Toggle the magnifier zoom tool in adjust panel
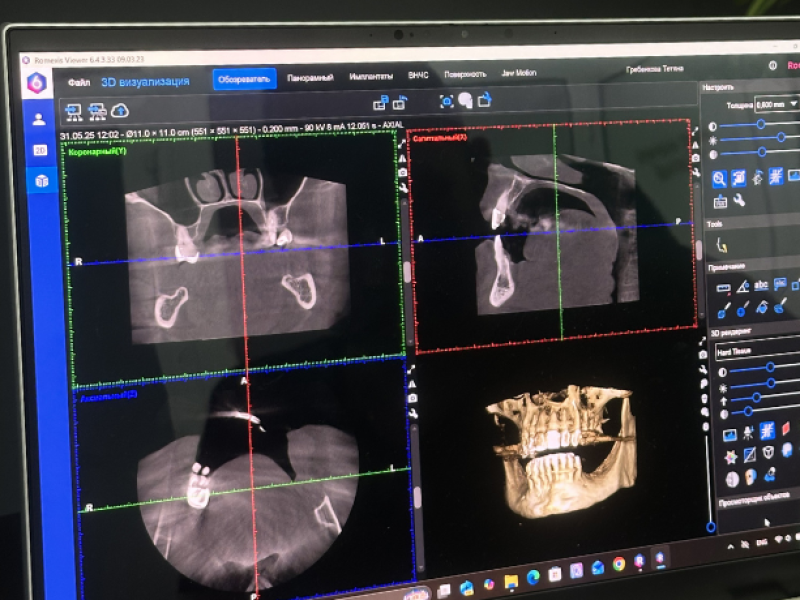Image resolution: width=800 pixels, height=600 pixels. point(719,179)
